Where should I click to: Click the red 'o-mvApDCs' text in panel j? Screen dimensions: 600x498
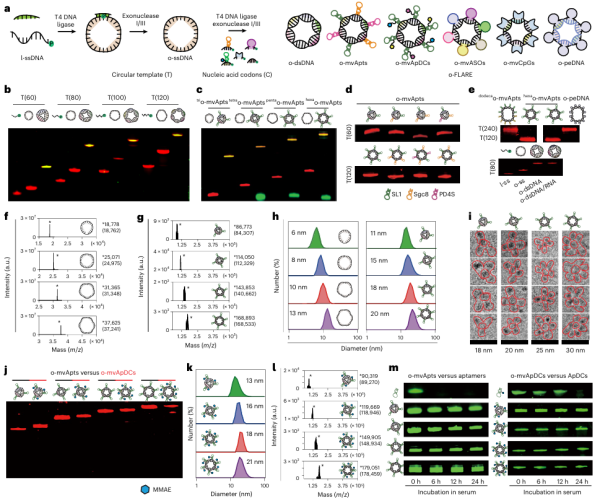click(118, 372)
